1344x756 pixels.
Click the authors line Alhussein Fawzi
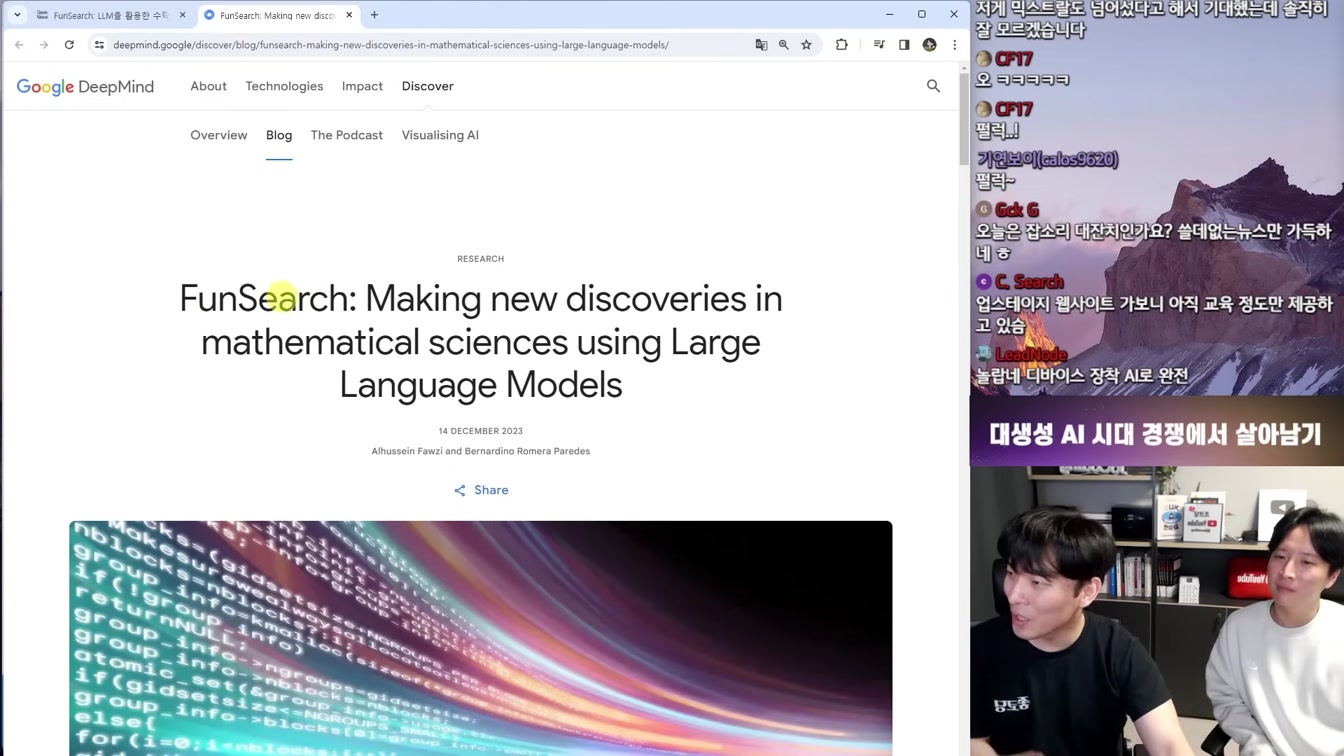coord(480,451)
